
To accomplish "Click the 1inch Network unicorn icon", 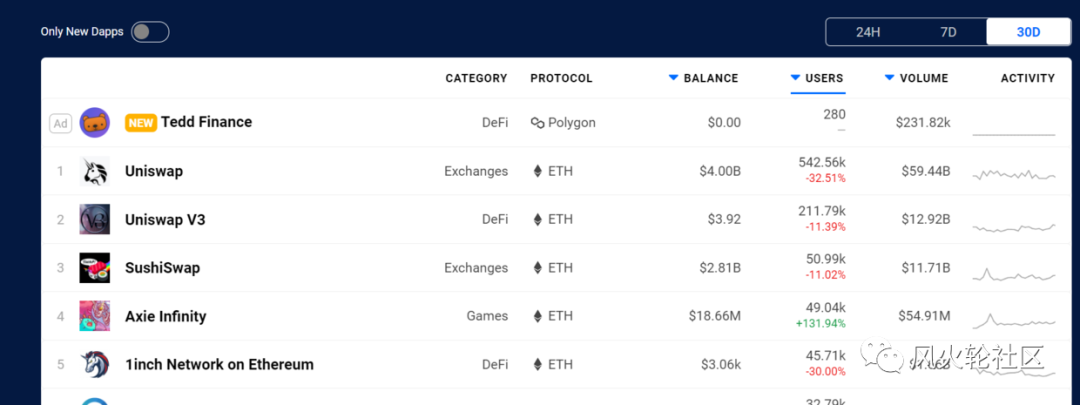I will (94, 364).
